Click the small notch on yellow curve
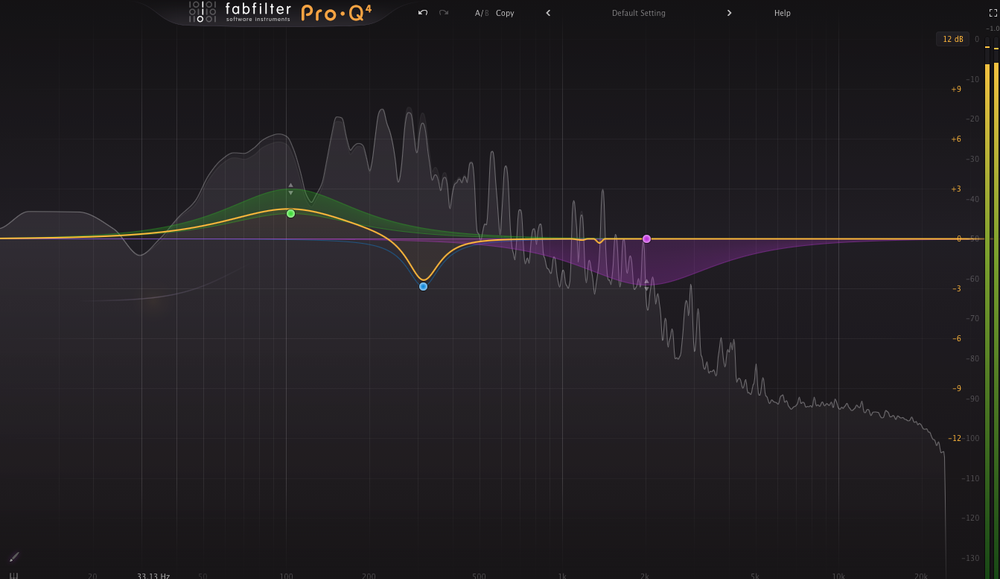 [x=599, y=241]
